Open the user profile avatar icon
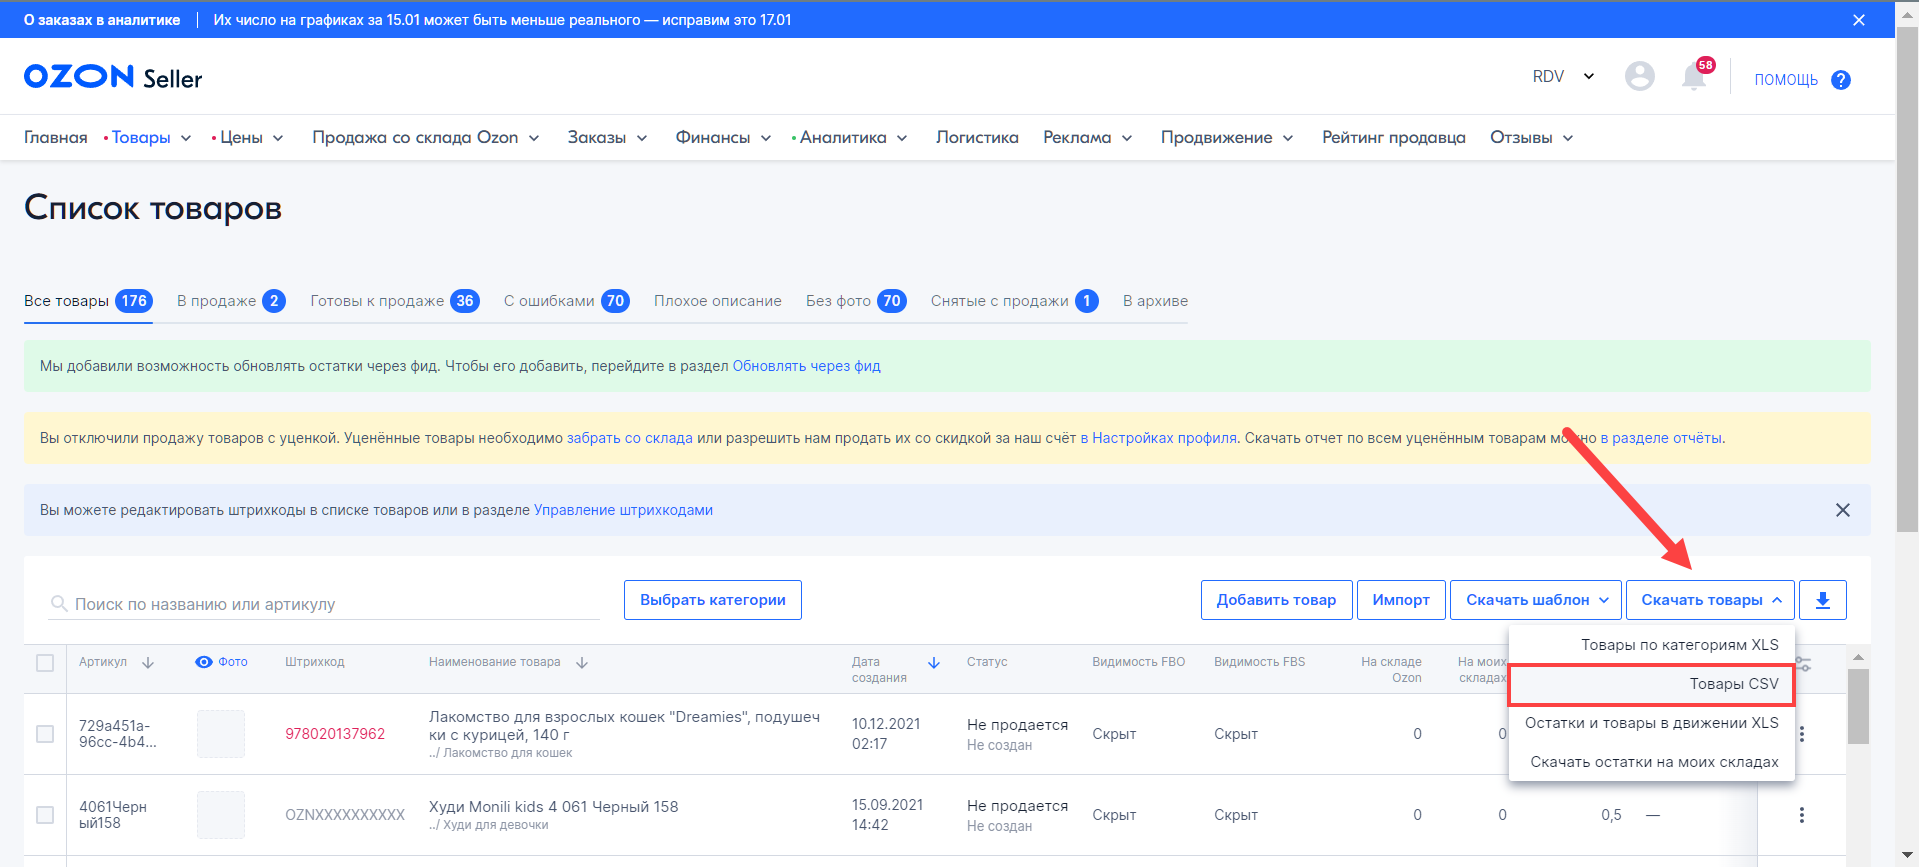Screen dimensions: 1919x867 (x=1639, y=77)
